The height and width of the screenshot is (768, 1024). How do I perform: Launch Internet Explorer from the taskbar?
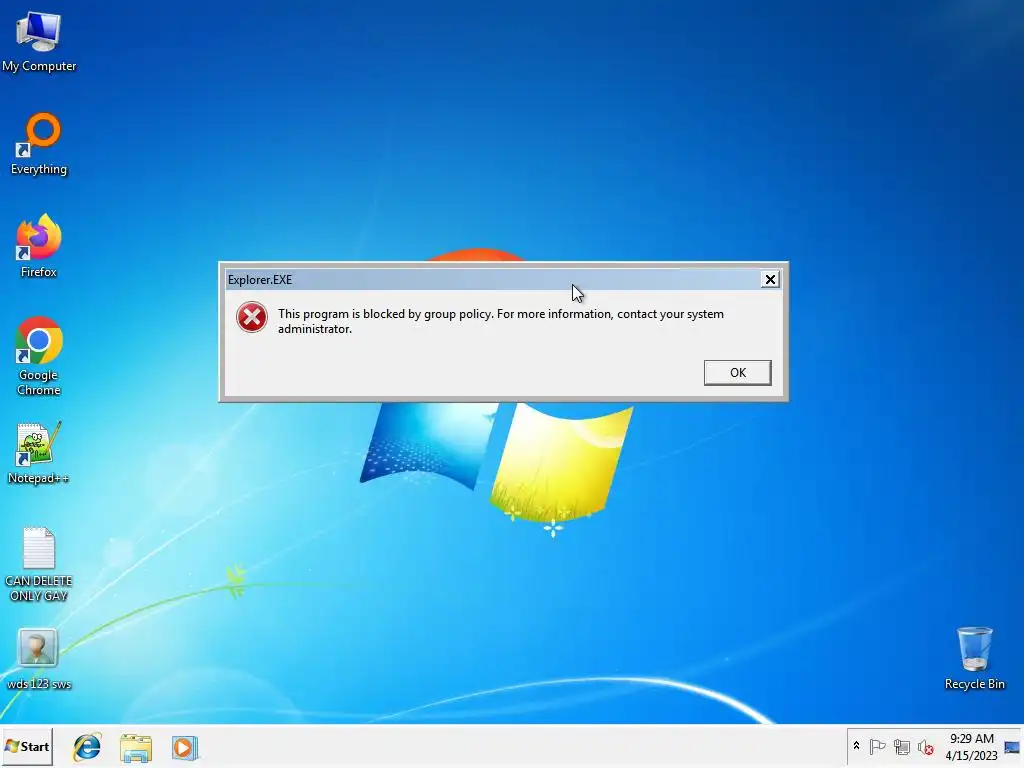(87, 747)
